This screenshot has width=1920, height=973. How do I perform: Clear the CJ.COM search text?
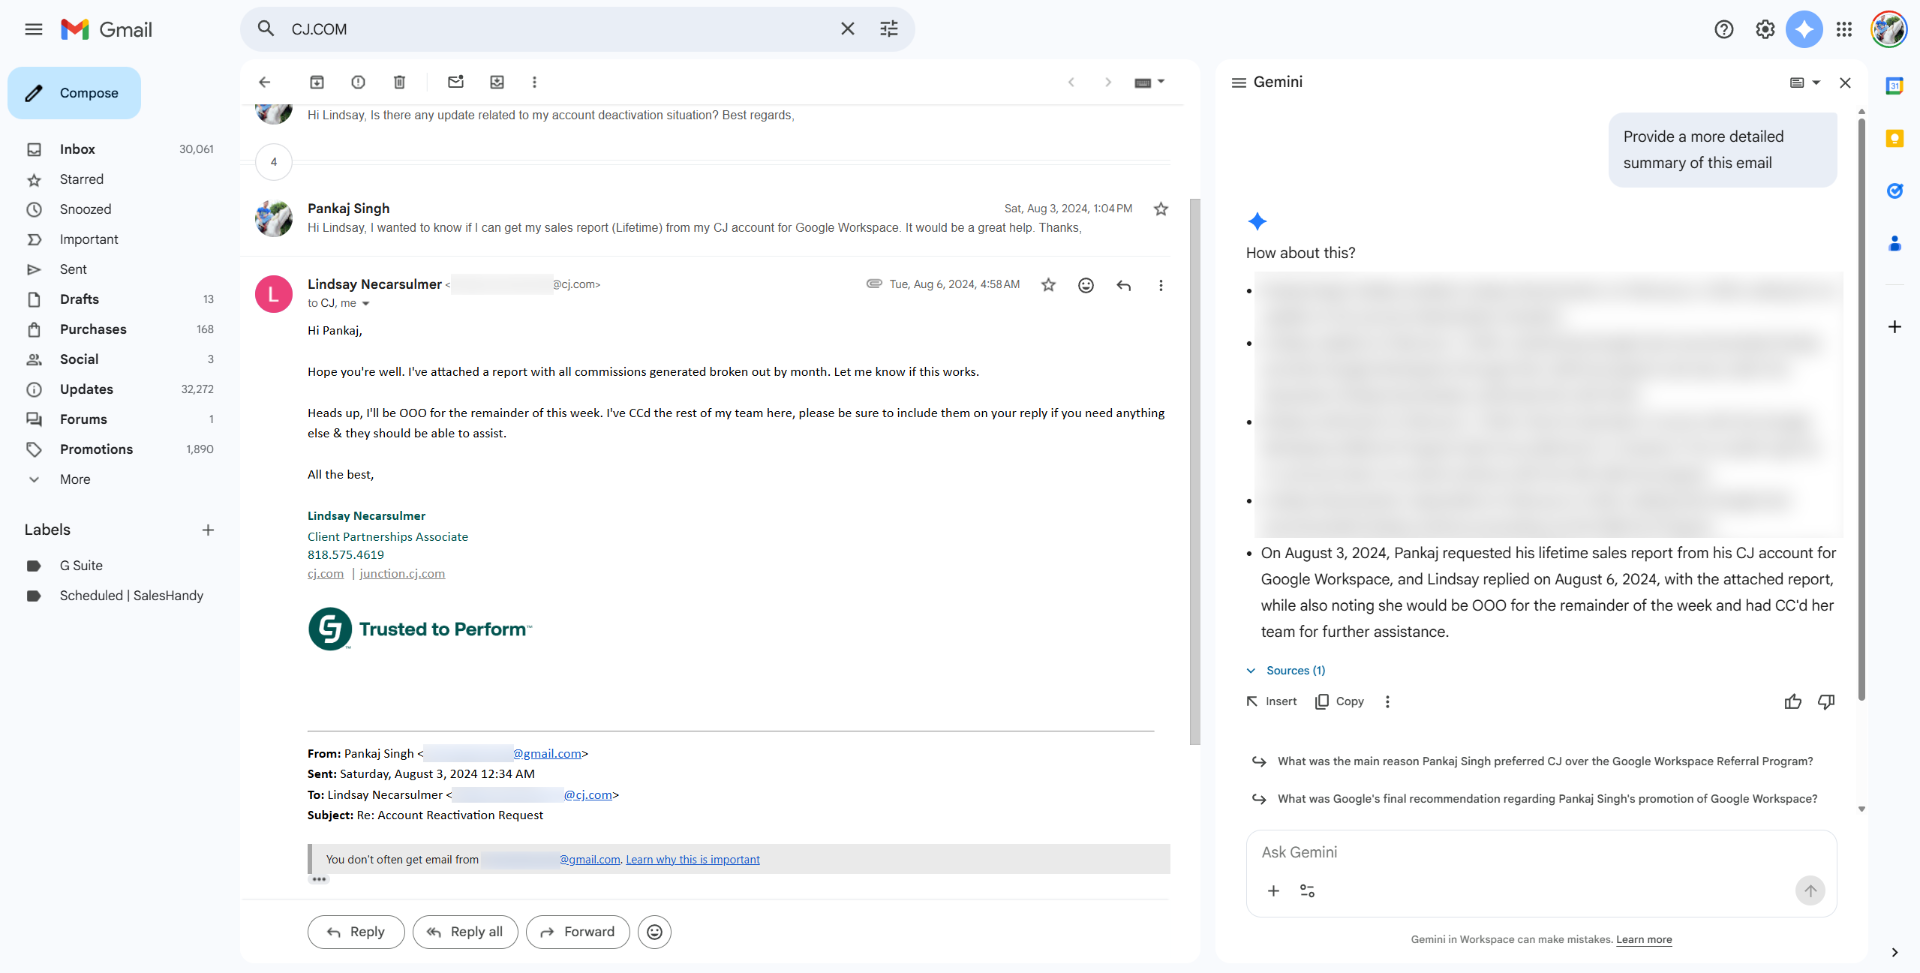pyautogui.click(x=847, y=29)
